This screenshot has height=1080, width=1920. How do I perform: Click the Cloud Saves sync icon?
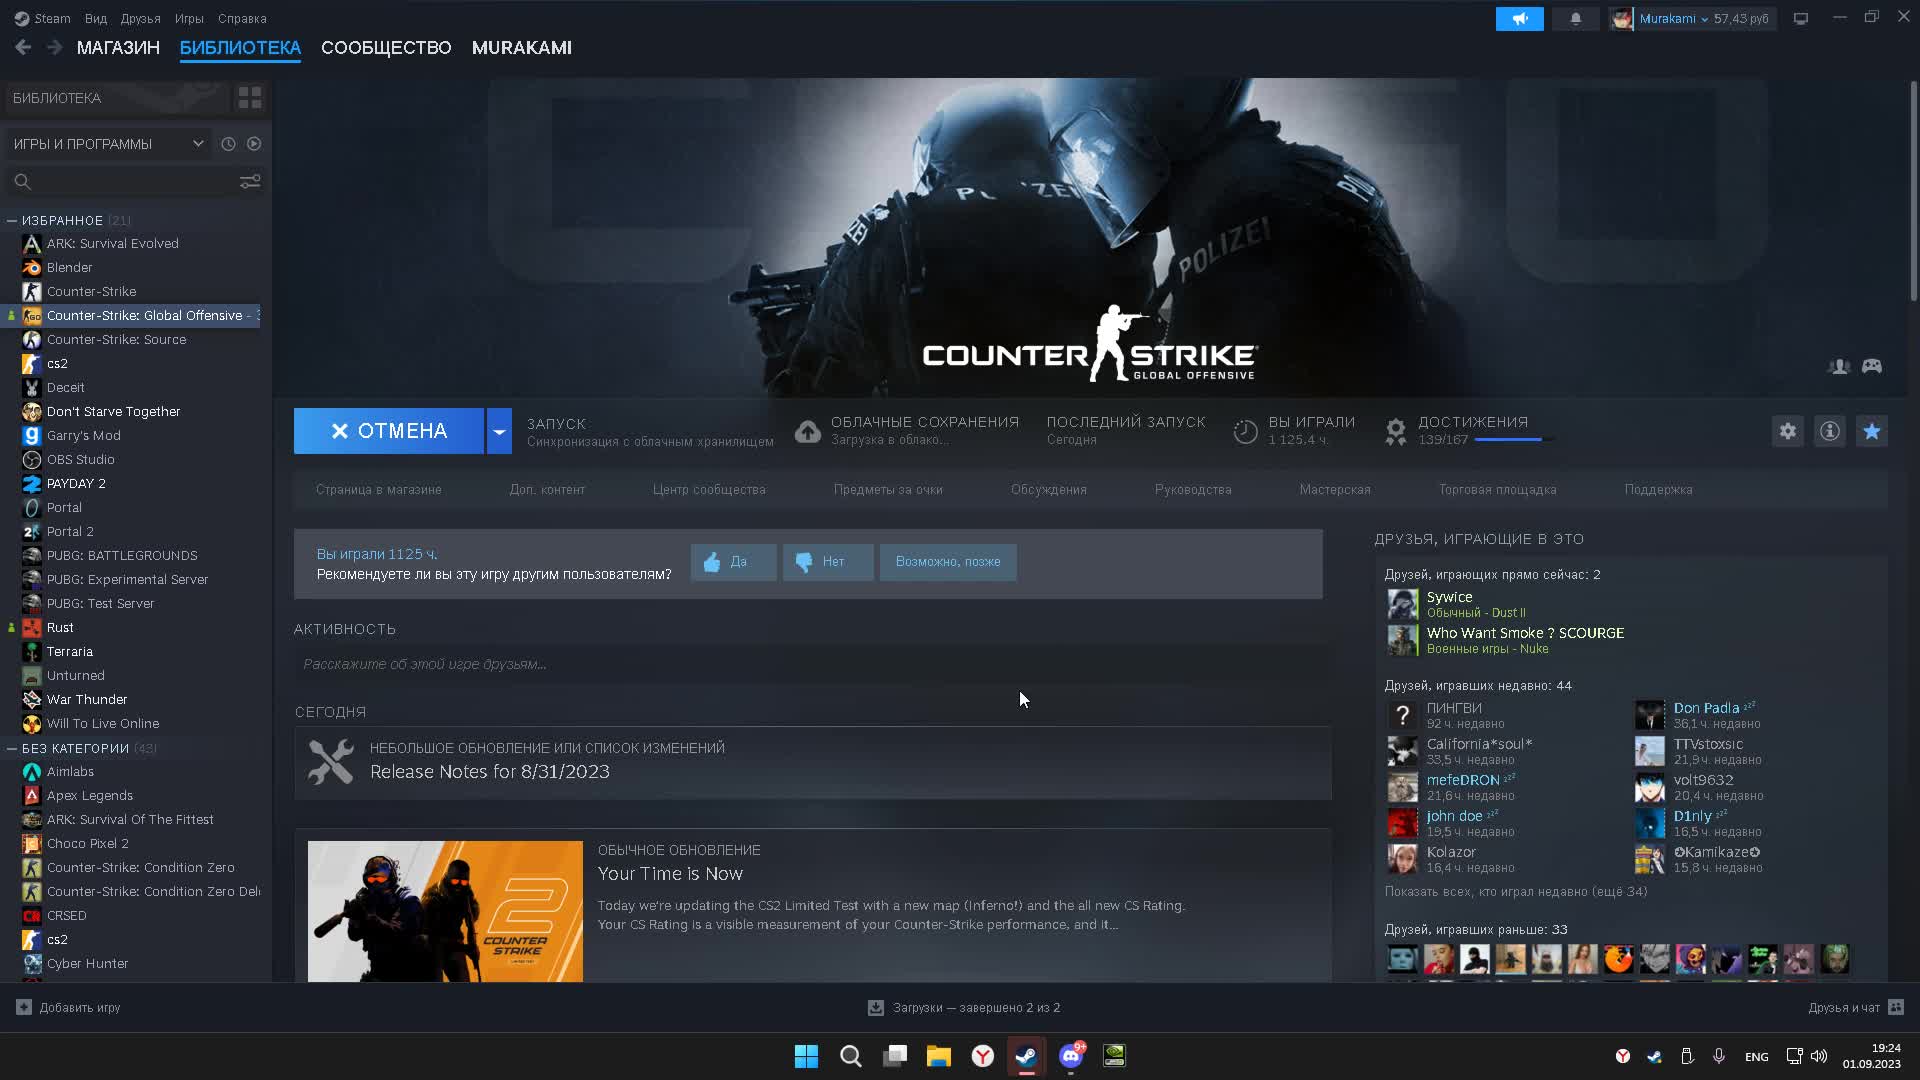coord(806,430)
